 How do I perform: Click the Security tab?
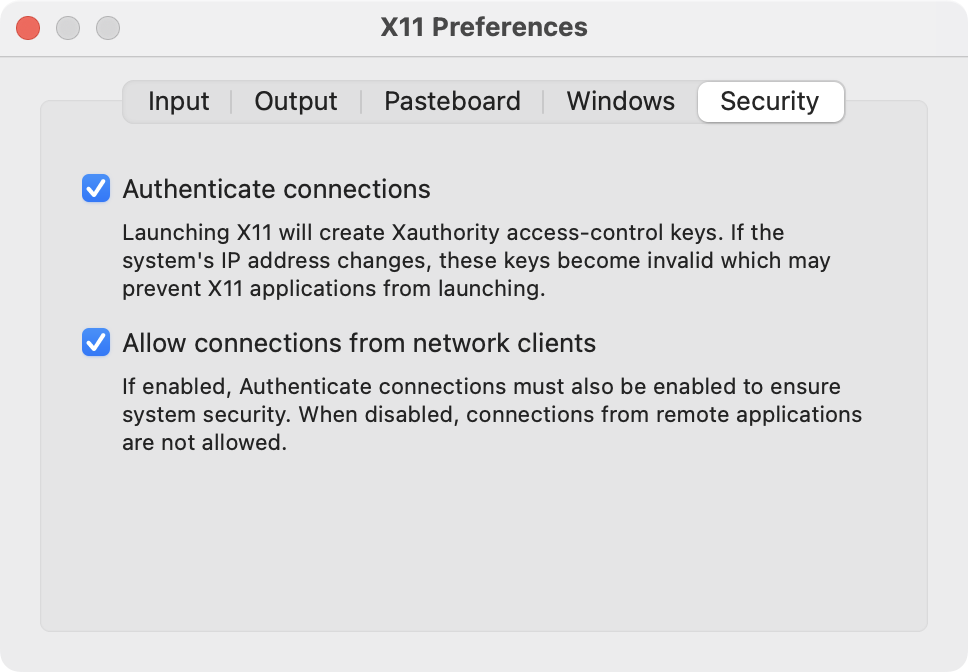point(769,102)
